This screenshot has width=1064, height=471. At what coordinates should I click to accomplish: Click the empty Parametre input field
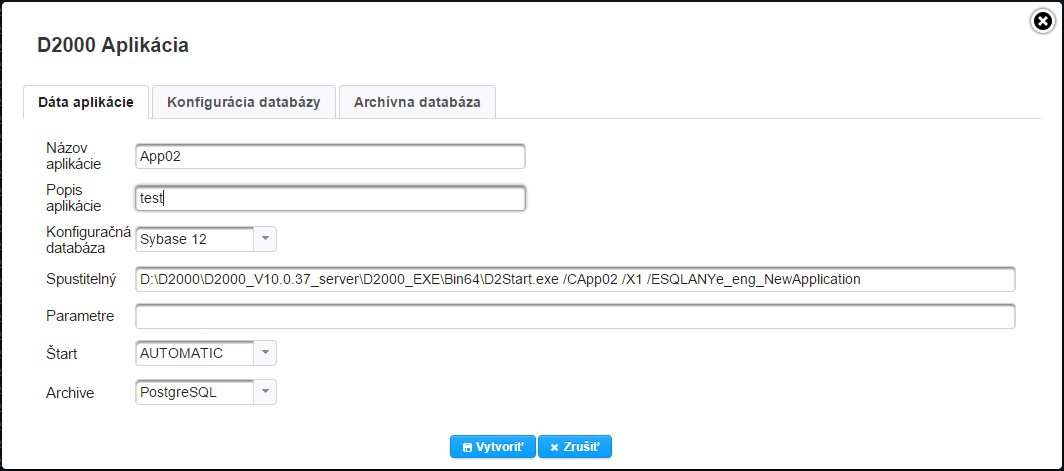point(575,317)
